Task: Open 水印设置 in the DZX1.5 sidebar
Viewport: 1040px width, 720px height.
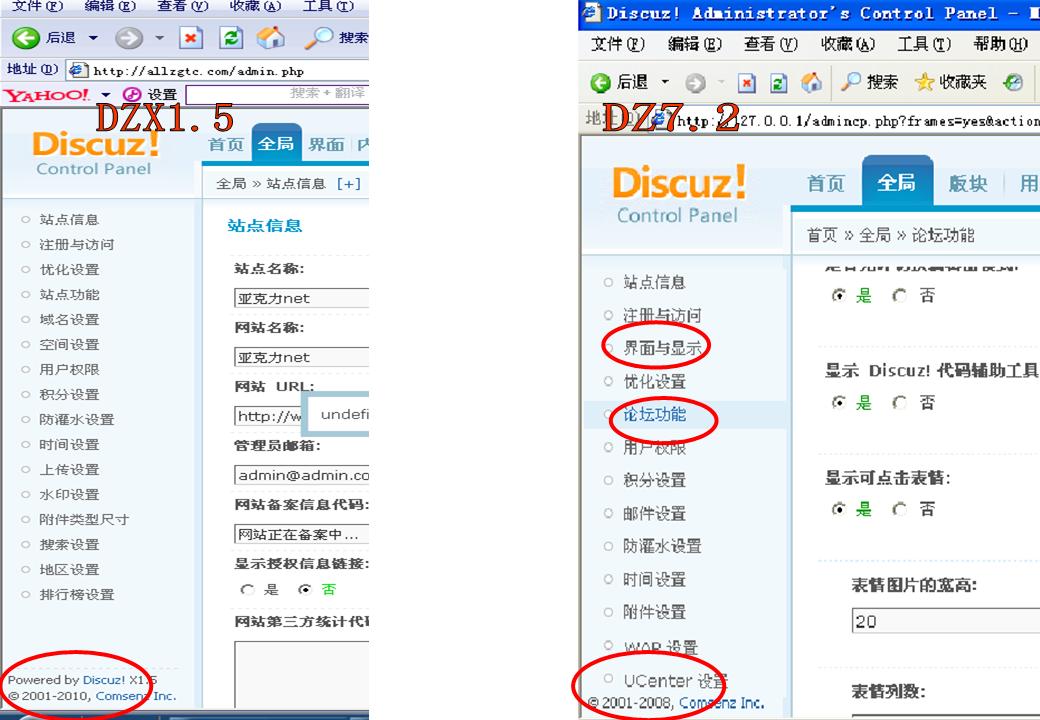Action: [70, 495]
